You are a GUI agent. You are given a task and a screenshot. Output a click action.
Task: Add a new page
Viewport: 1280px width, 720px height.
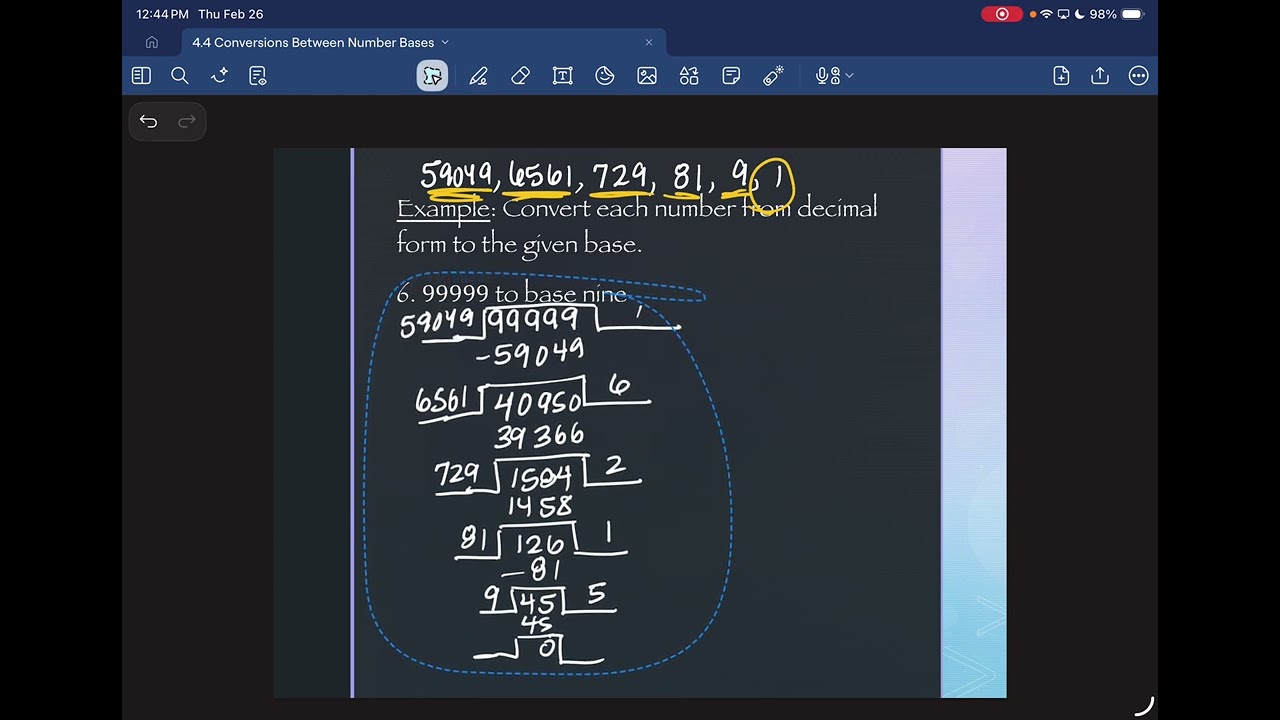click(1061, 76)
